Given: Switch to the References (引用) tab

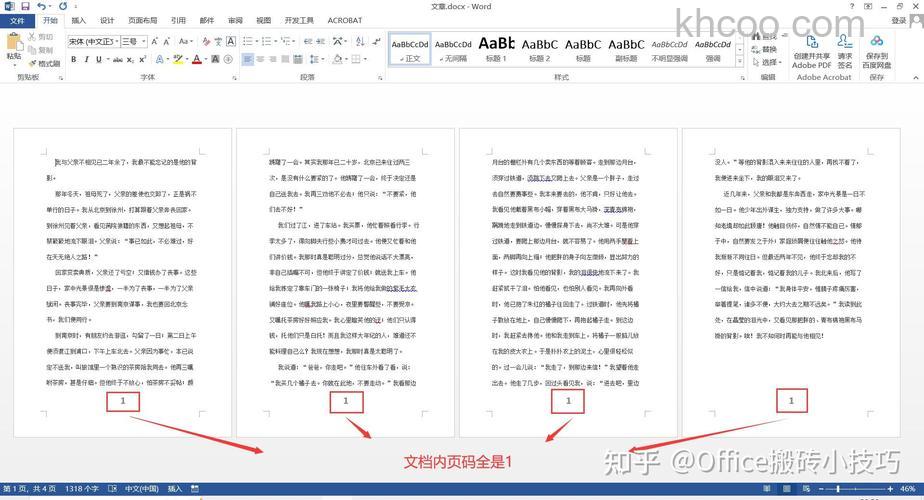Looking at the screenshot, I should click(179, 21).
